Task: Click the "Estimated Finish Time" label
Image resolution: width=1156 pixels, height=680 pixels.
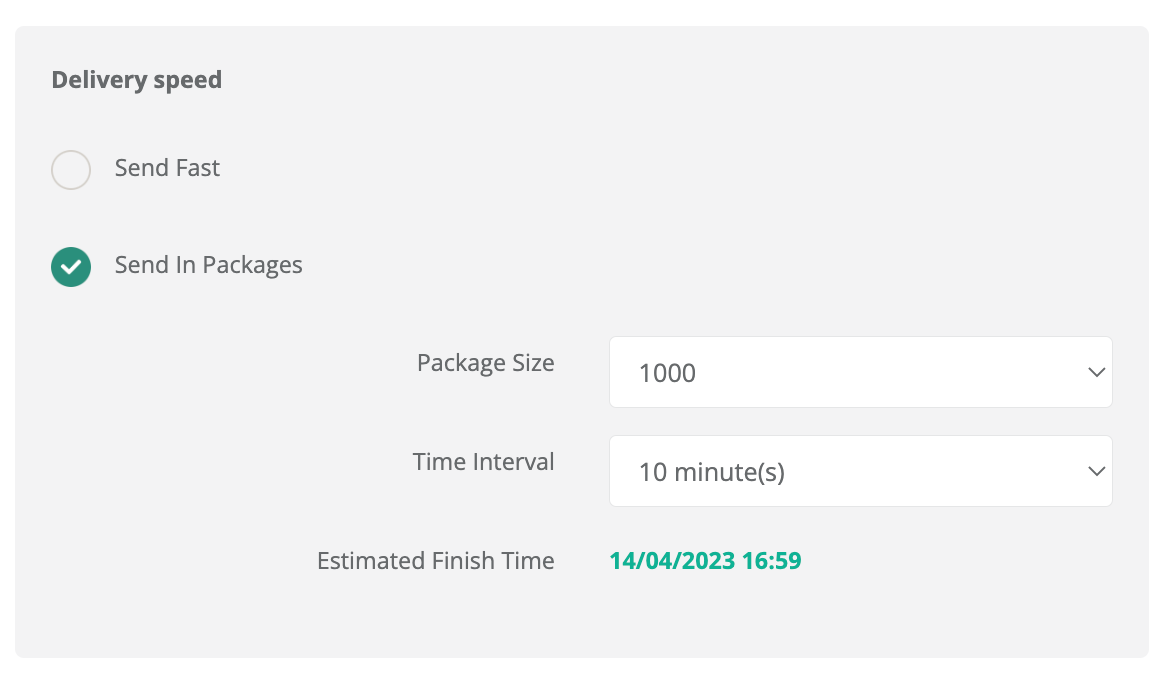Action: click(x=435, y=561)
